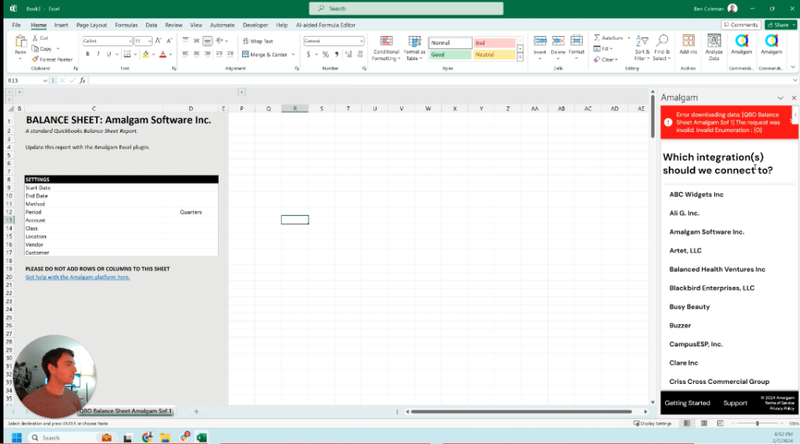Click Support in the Amalgam pane
Screen dimensions: 800x444
click(735, 403)
